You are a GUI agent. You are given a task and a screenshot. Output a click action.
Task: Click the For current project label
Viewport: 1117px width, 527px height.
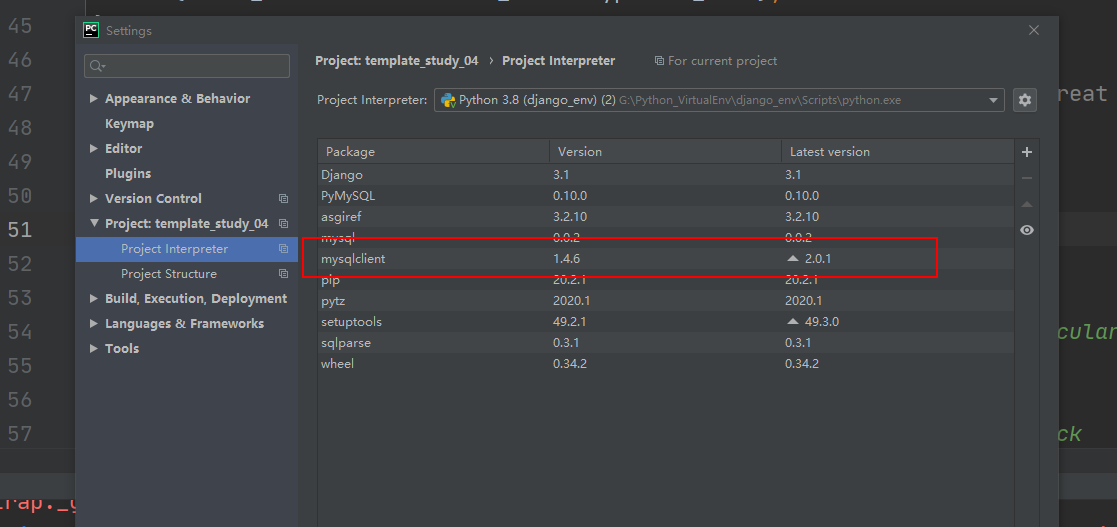[722, 61]
